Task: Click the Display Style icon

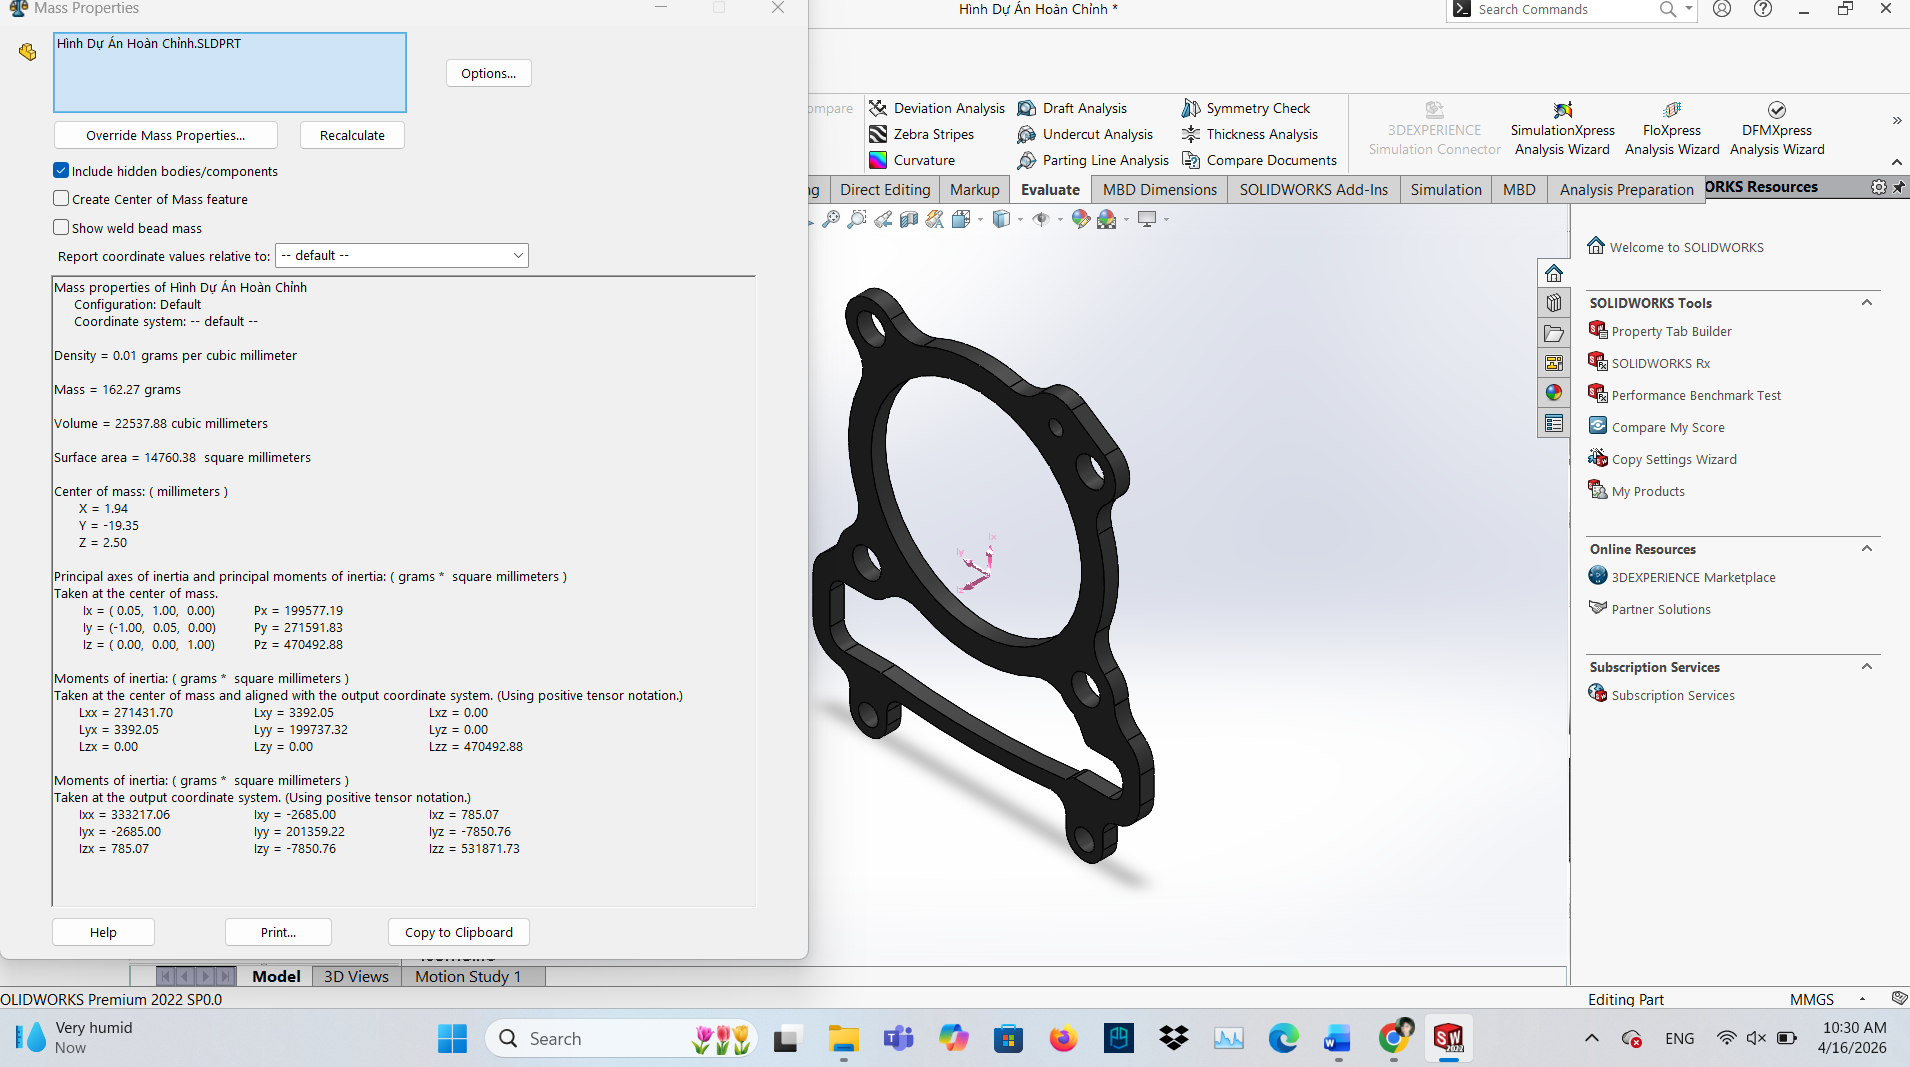Action: point(1001,219)
